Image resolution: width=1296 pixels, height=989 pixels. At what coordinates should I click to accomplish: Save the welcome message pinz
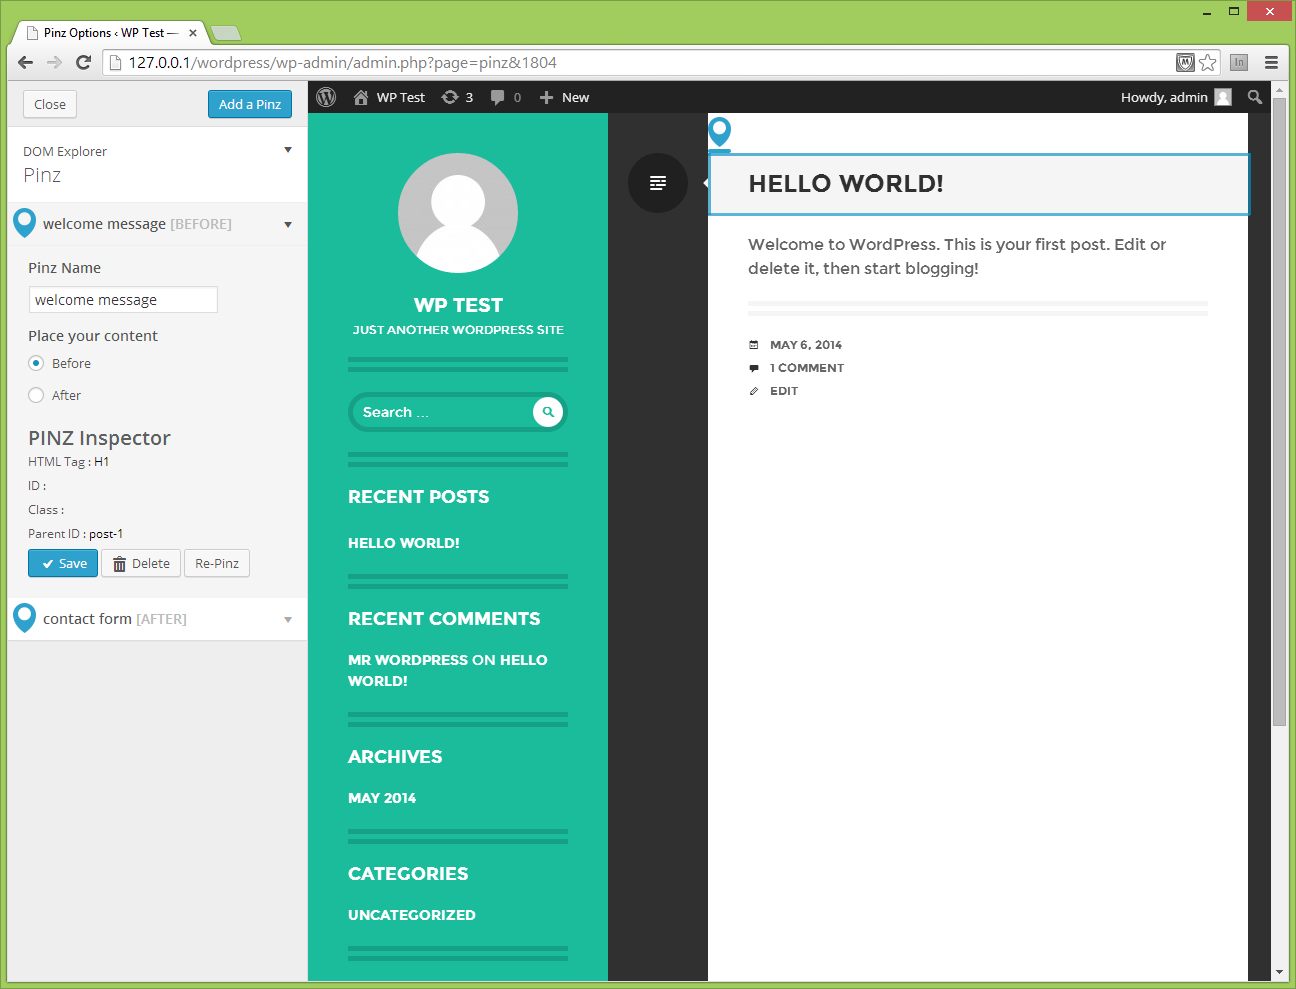click(63, 563)
